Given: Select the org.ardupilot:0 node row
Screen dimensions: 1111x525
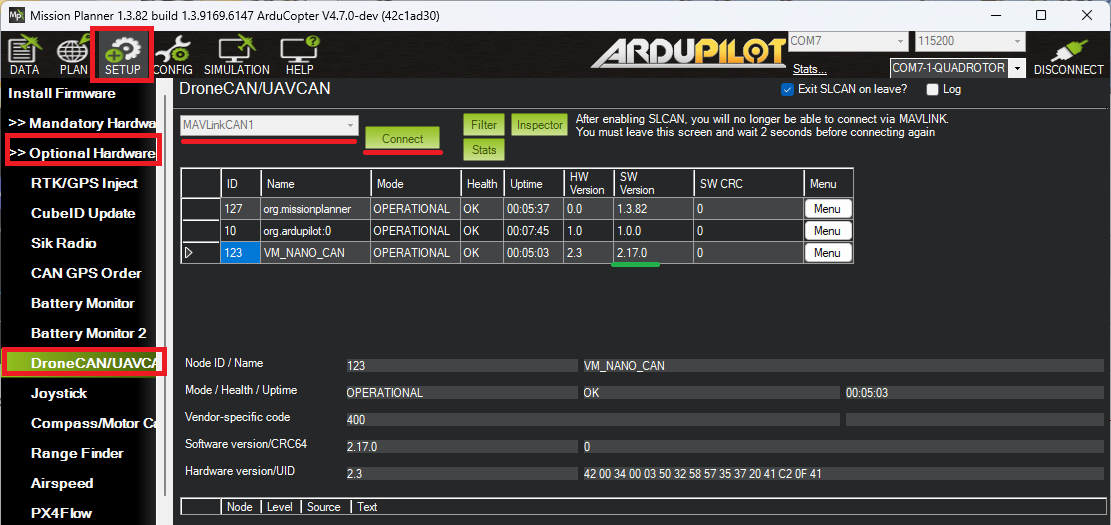Looking at the screenshot, I should pyautogui.click(x=315, y=231).
